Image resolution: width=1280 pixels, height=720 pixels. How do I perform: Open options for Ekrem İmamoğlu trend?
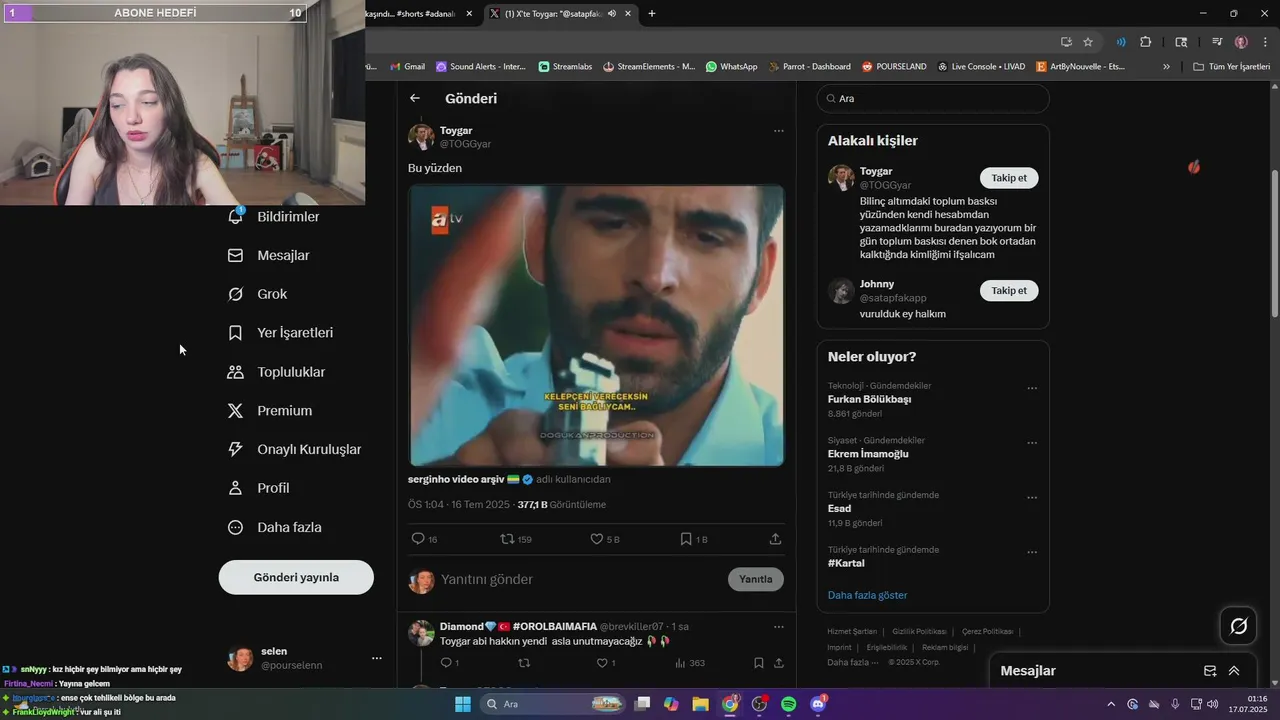[x=1032, y=443]
